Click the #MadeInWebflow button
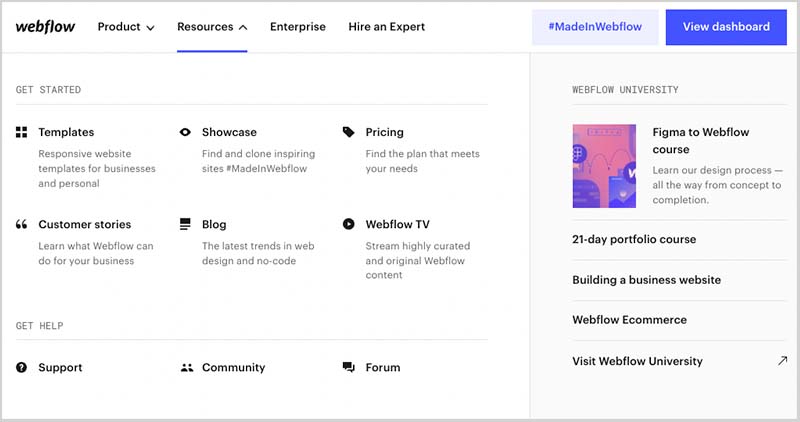 pyautogui.click(x=595, y=27)
